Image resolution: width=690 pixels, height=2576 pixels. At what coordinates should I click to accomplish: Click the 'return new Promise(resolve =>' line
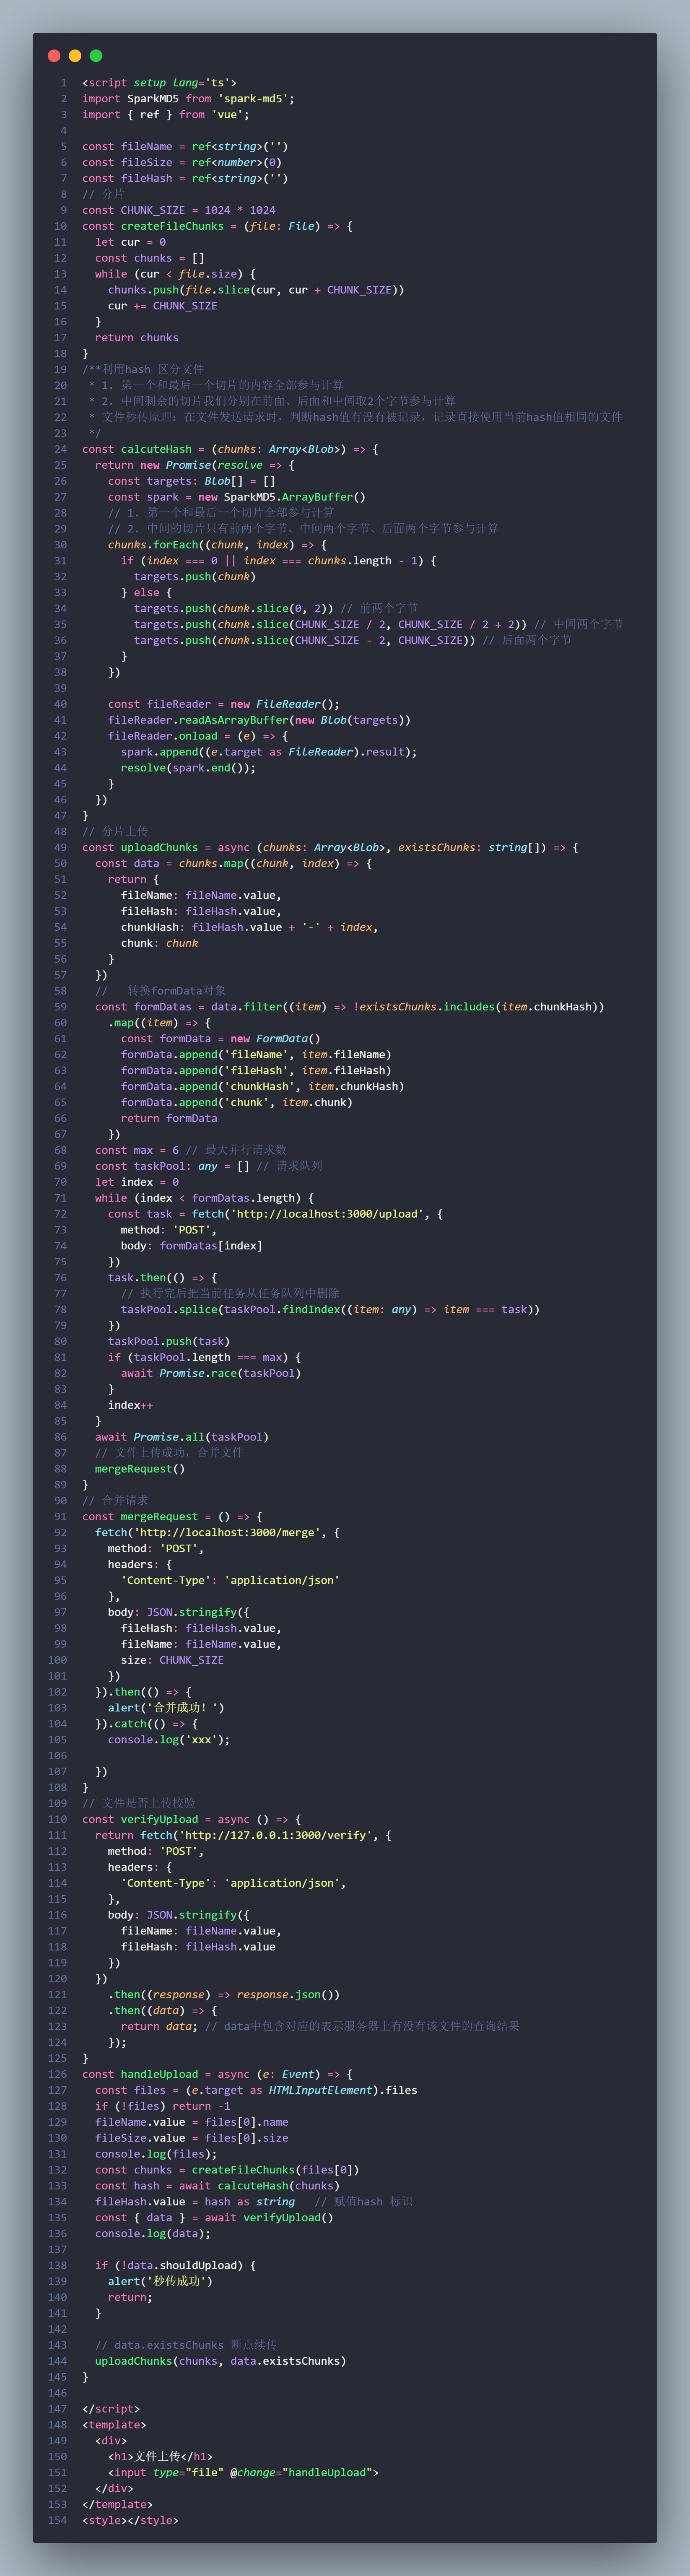(195, 465)
